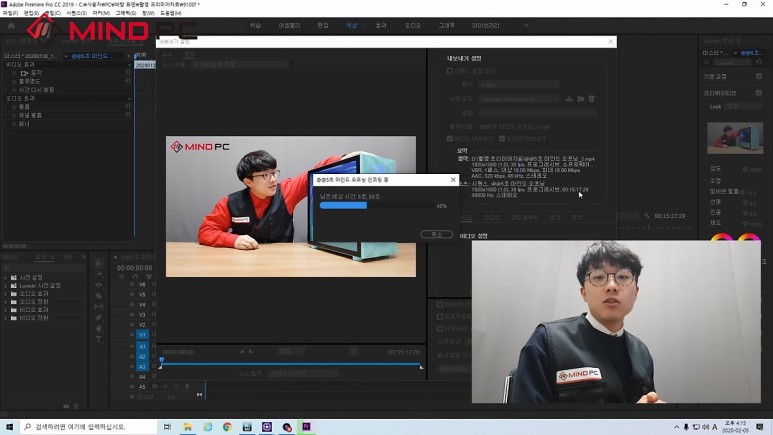This screenshot has width=773, height=435.
Task: Expand the 사전 설정 folder in Effects
Action: (x=5, y=278)
